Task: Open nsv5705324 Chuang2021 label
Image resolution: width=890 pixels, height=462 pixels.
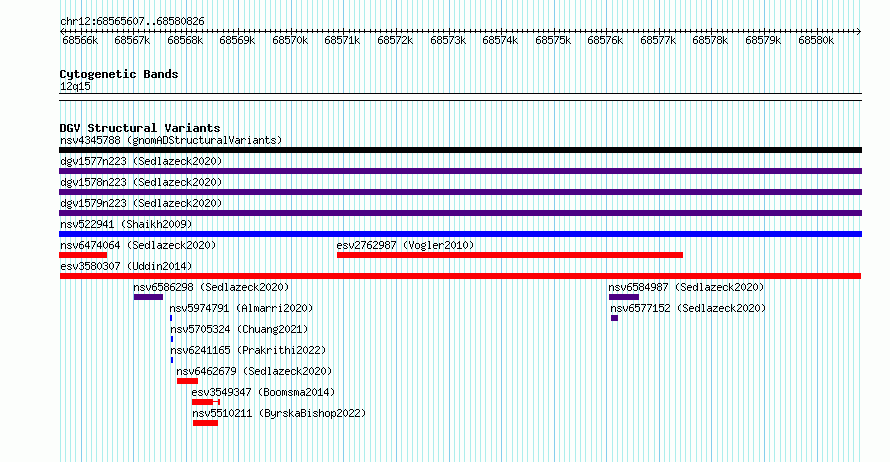Action: (240, 329)
